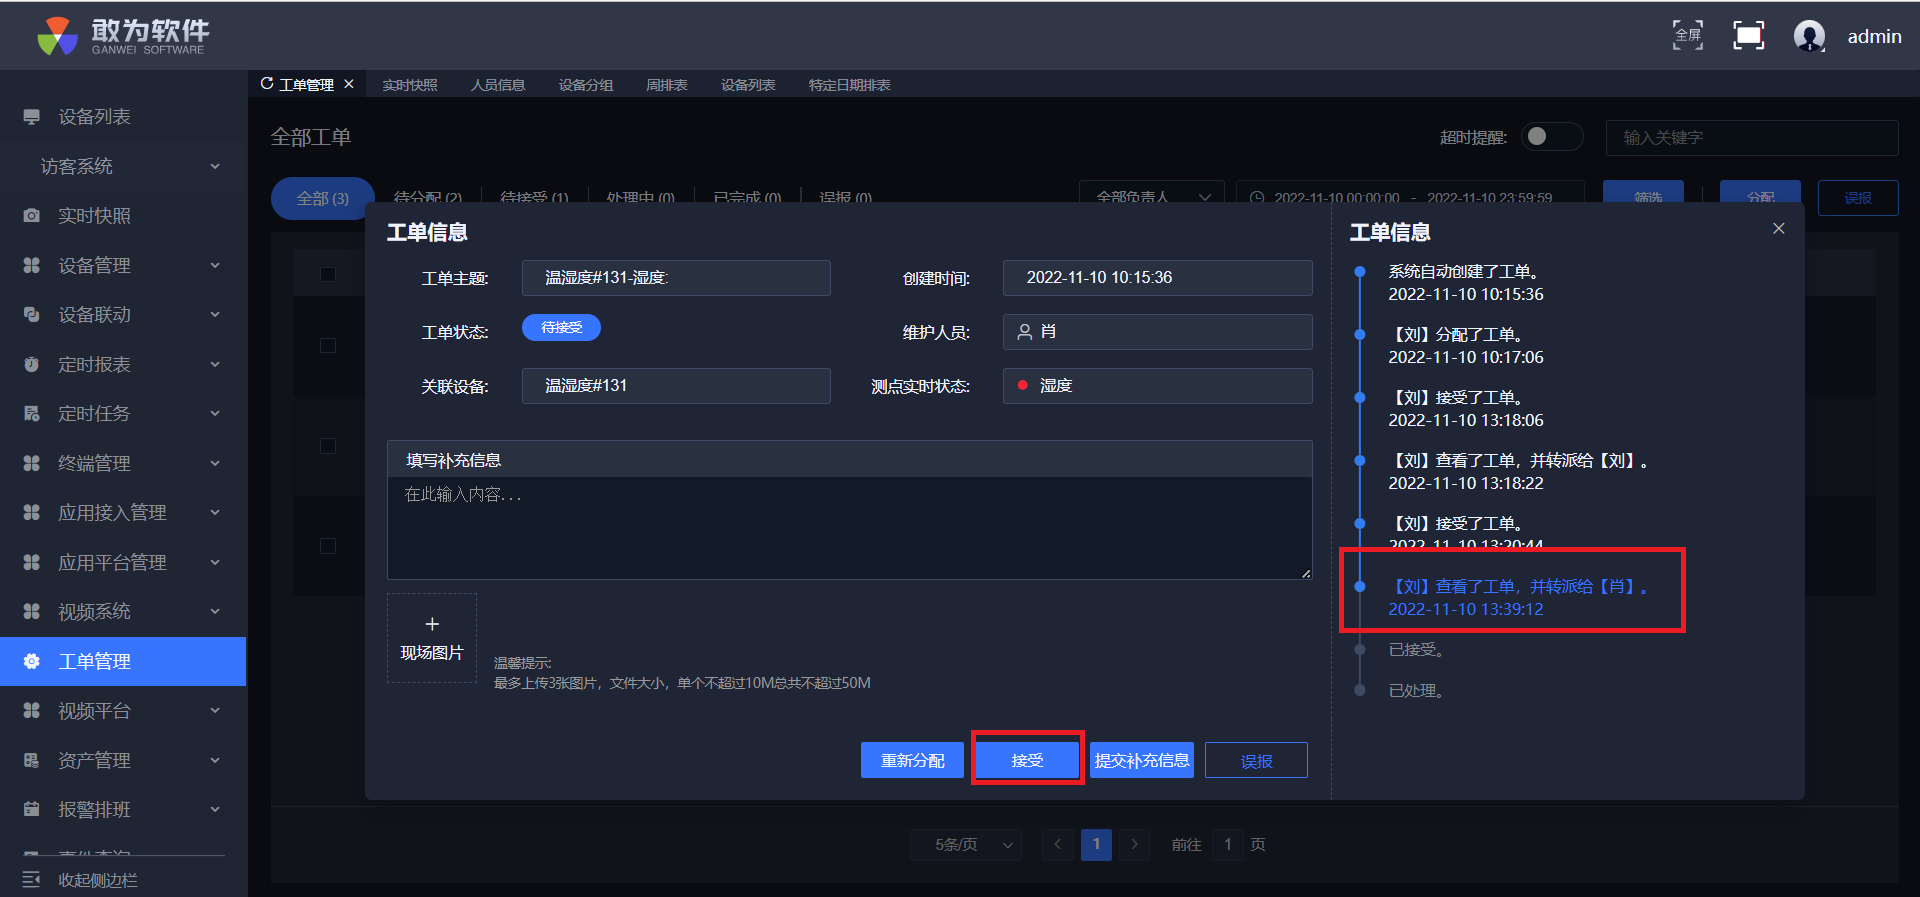The height and width of the screenshot is (897, 1920).
Task: Click the 收起侧边栏 collapse icon
Action: pos(32,880)
